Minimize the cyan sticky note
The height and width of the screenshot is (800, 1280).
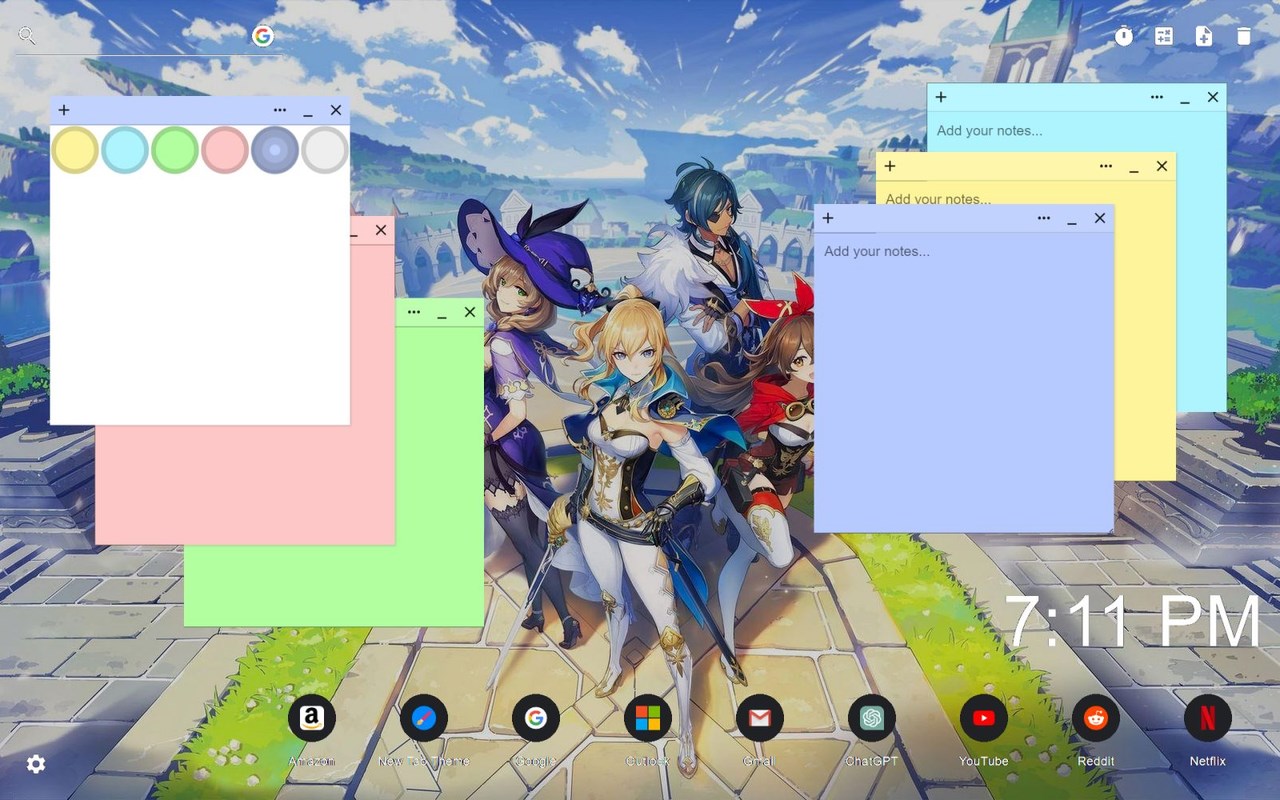tap(1185, 99)
